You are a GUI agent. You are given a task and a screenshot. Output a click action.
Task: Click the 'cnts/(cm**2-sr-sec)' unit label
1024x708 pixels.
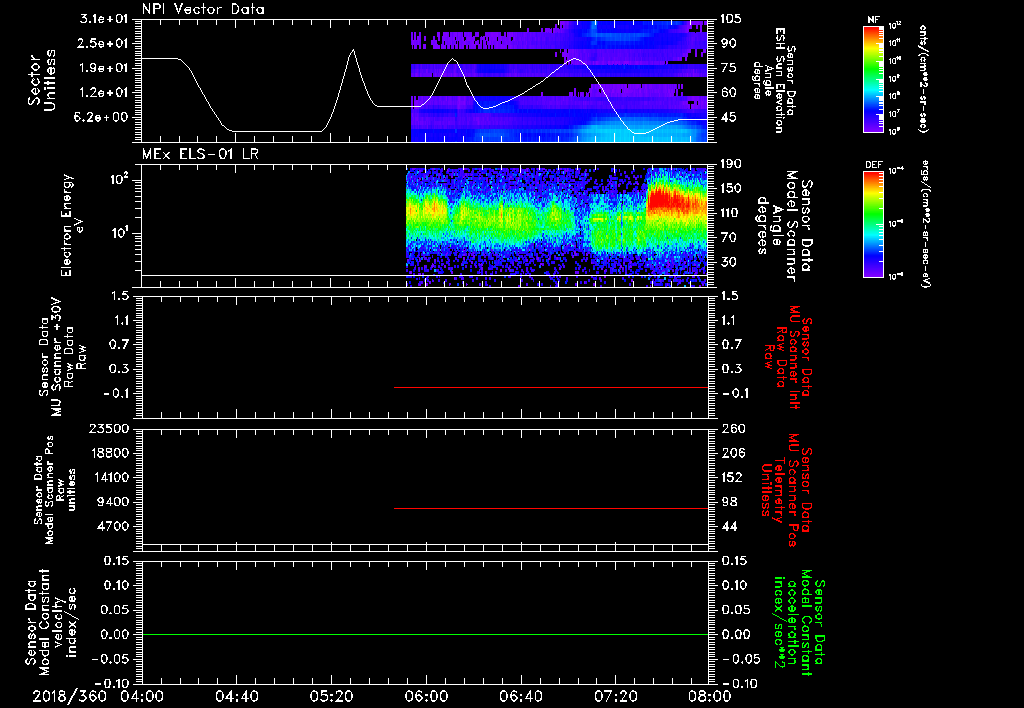pos(923,78)
